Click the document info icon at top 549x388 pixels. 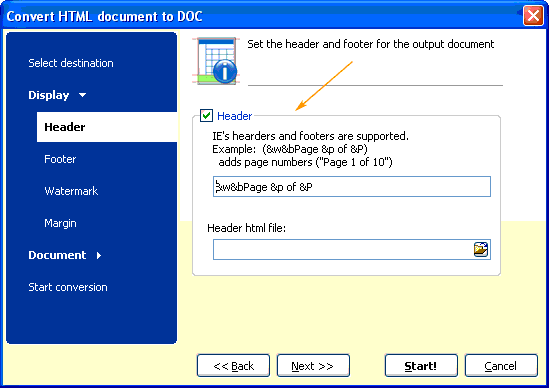[x=215, y=61]
